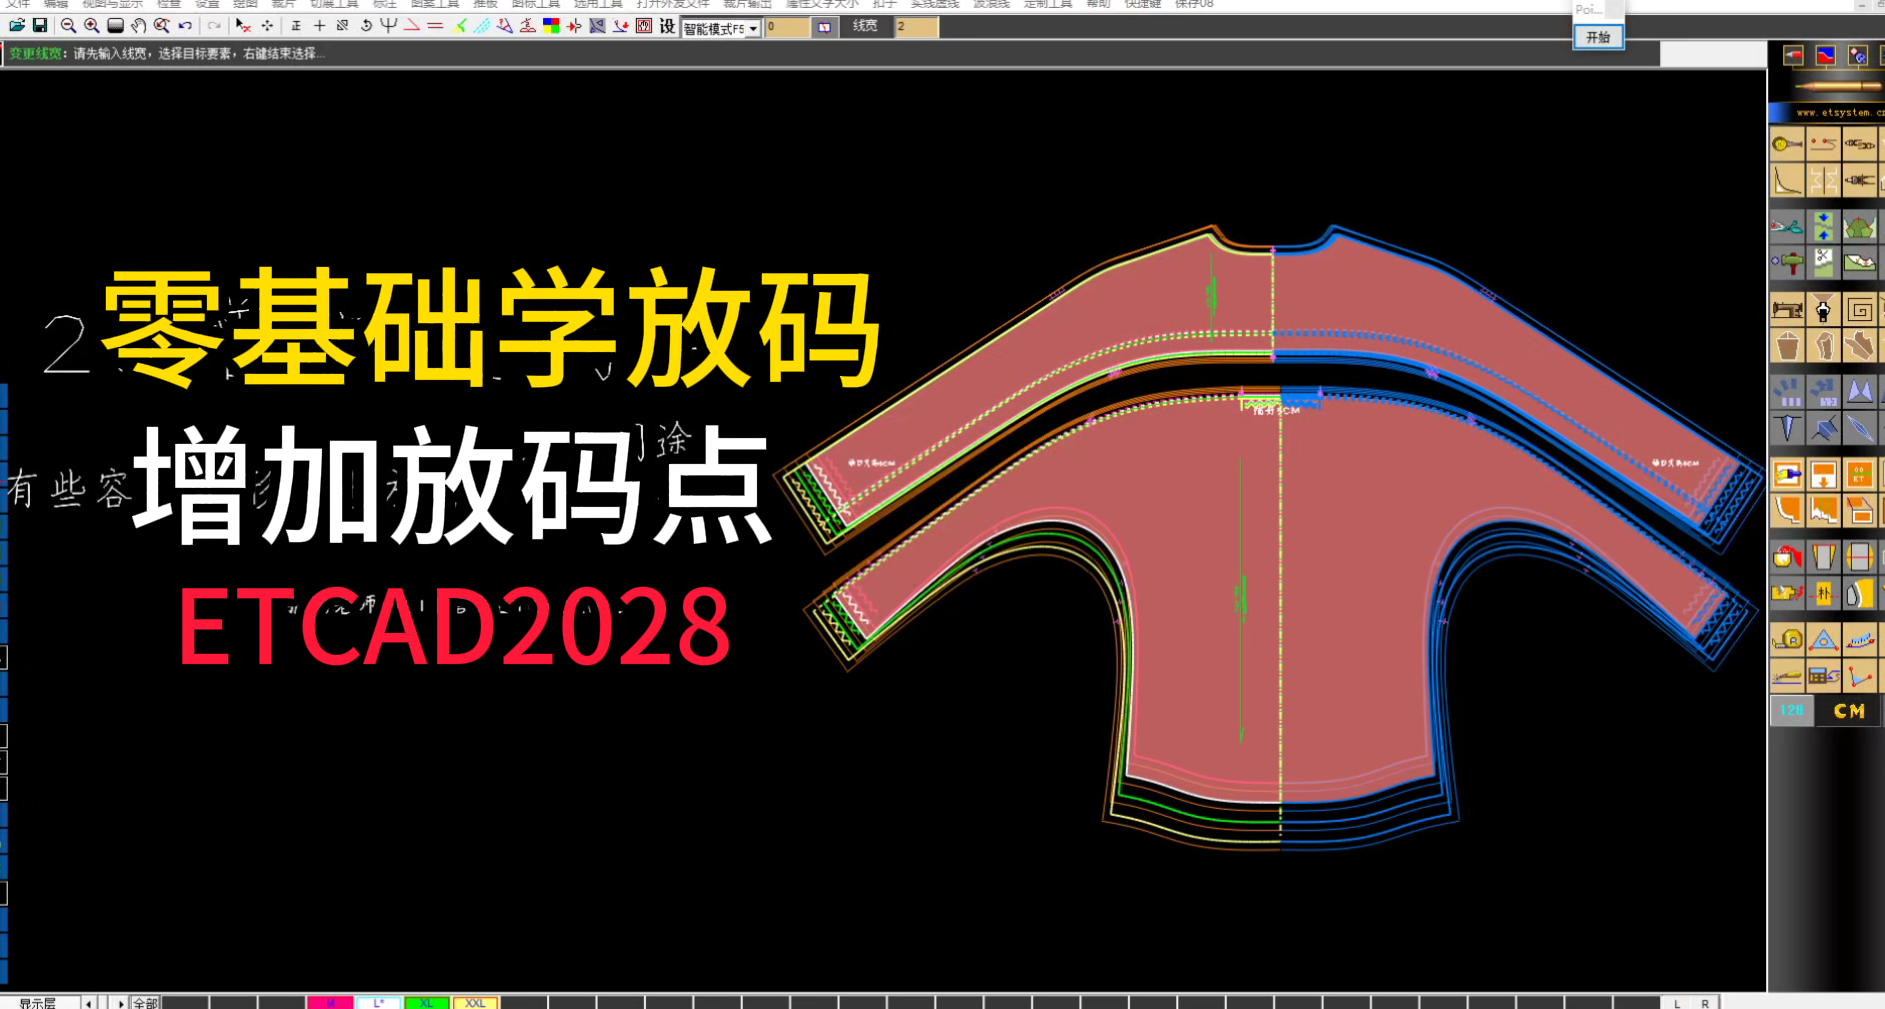The width and height of the screenshot is (1885, 1009).
Task: Pick the arrow with red X tool
Action: [243, 26]
